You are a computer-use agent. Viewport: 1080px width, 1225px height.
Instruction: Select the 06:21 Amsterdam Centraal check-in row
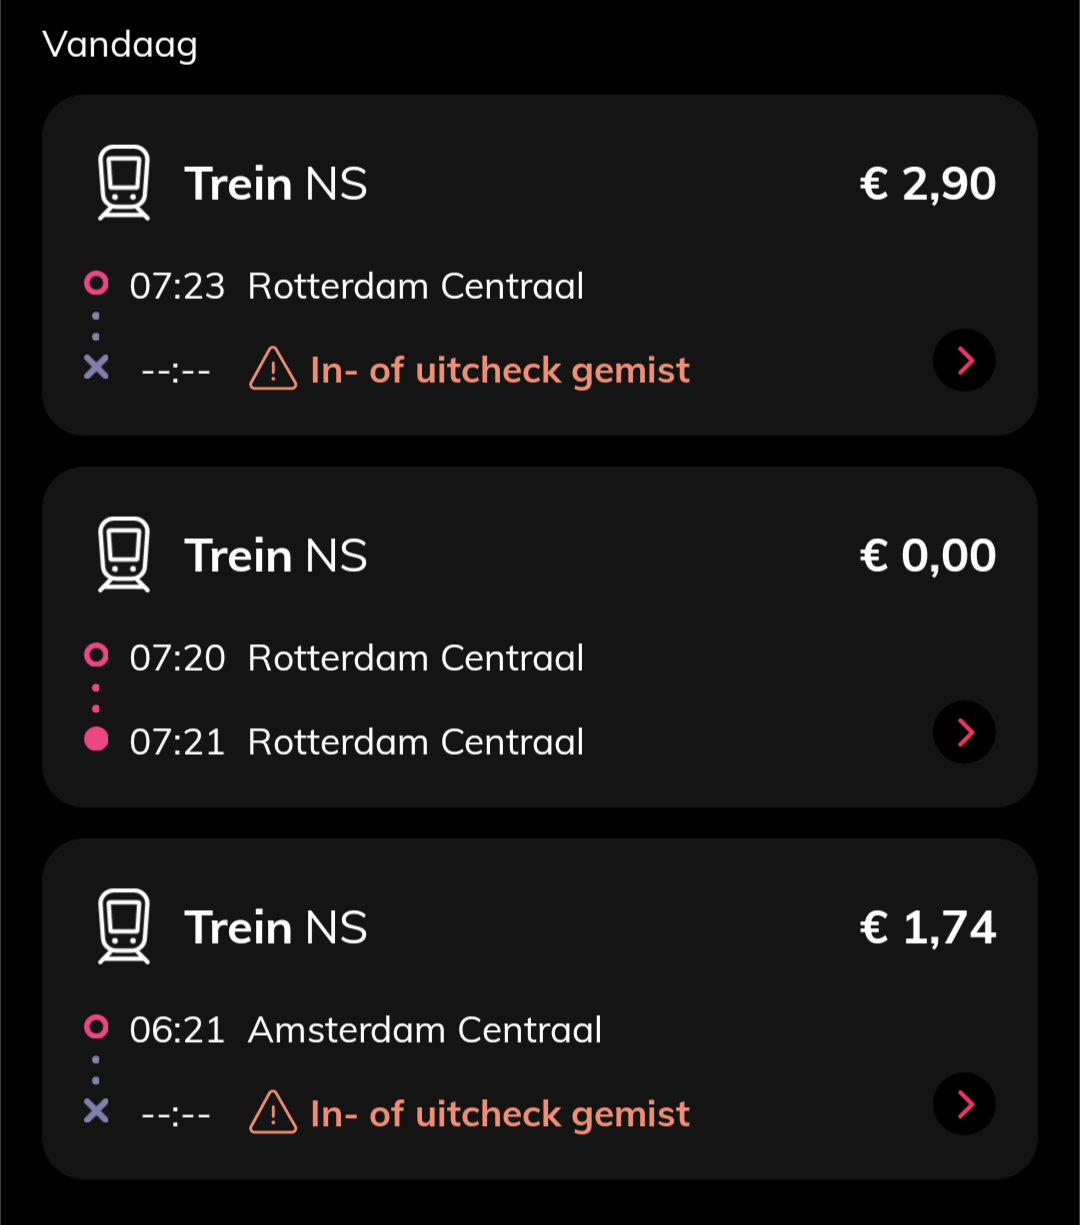[x=365, y=1030]
